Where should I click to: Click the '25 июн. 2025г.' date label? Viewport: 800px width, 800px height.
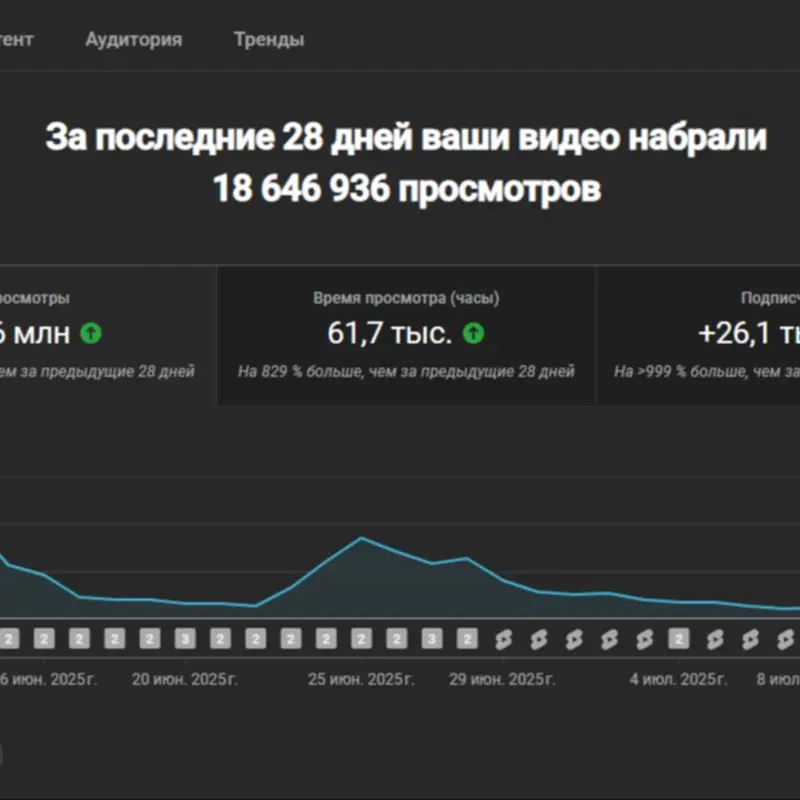[361, 679]
